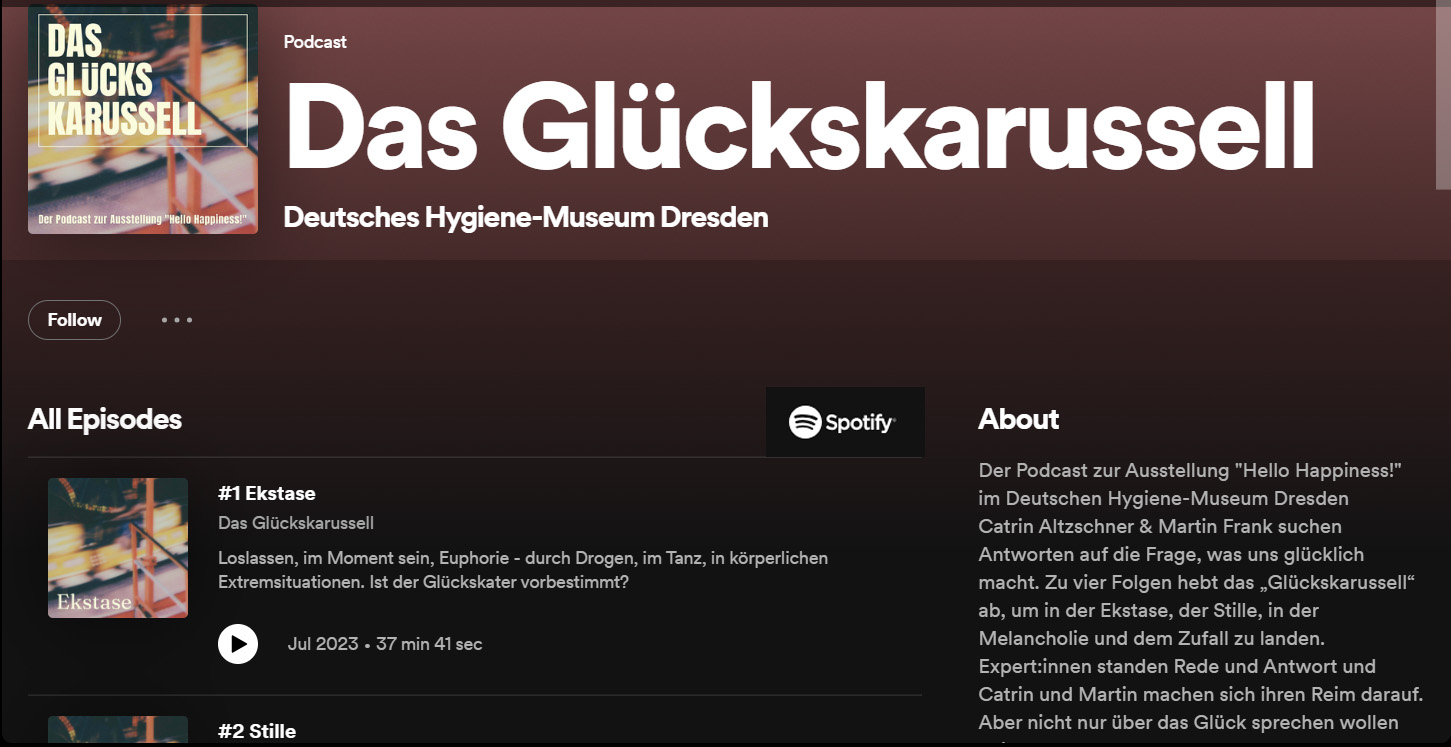The height and width of the screenshot is (747, 1451).
Task: Click the About description paragraph
Action: pos(1200,600)
